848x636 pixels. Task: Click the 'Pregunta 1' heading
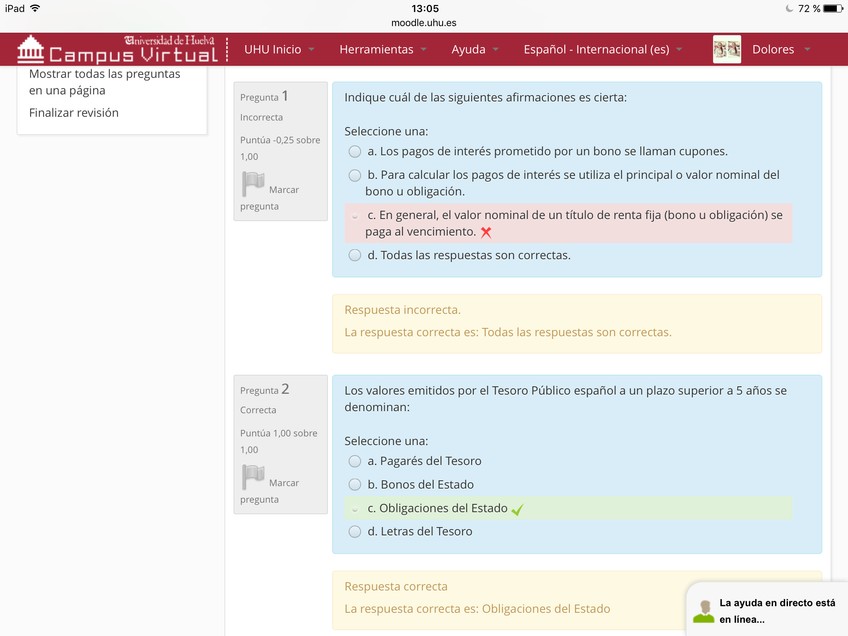(264, 96)
